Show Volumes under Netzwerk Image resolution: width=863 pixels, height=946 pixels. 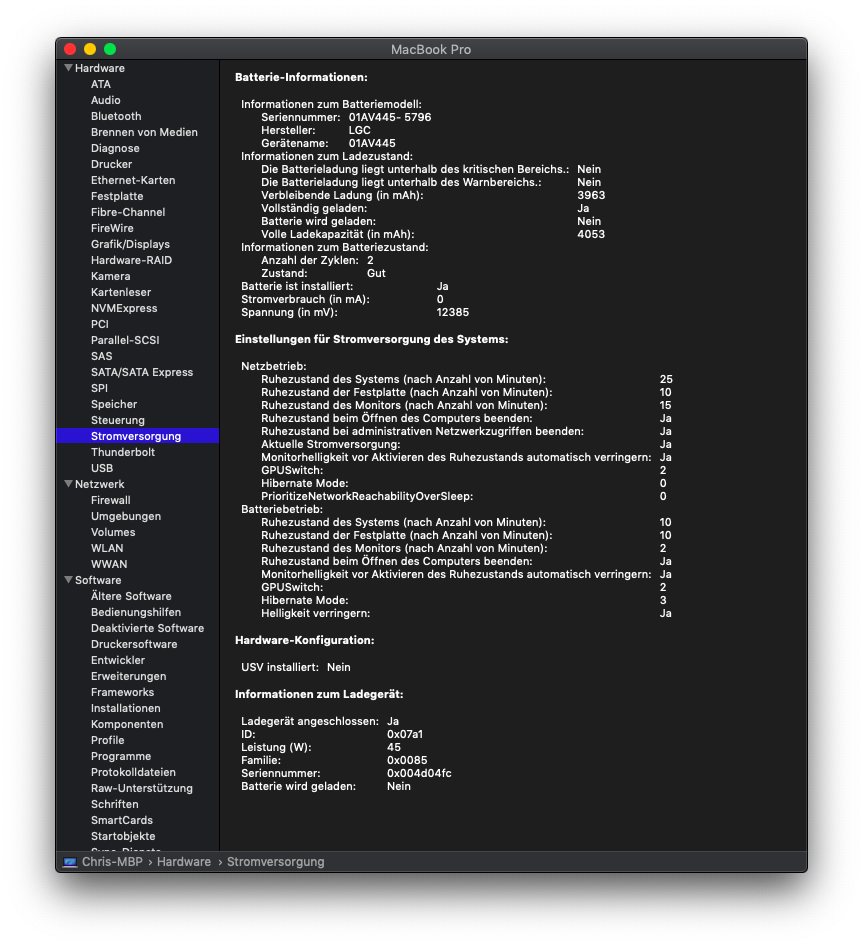click(x=113, y=532)
